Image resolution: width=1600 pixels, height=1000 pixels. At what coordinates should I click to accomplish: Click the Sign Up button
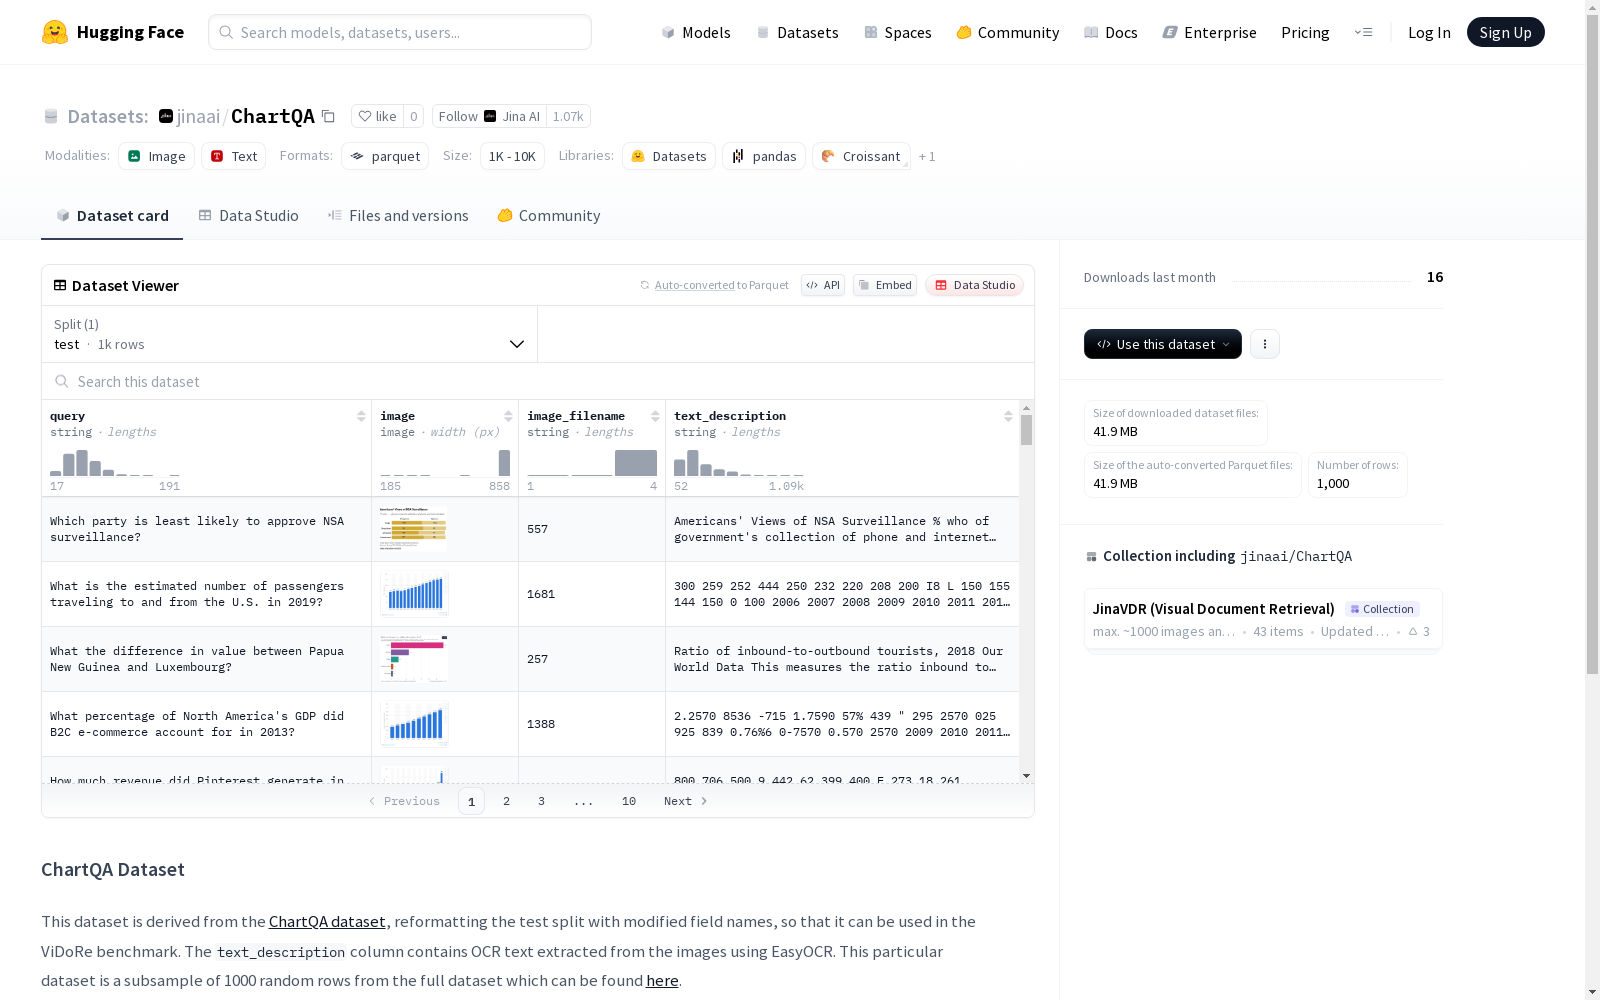coord(1505,31)
